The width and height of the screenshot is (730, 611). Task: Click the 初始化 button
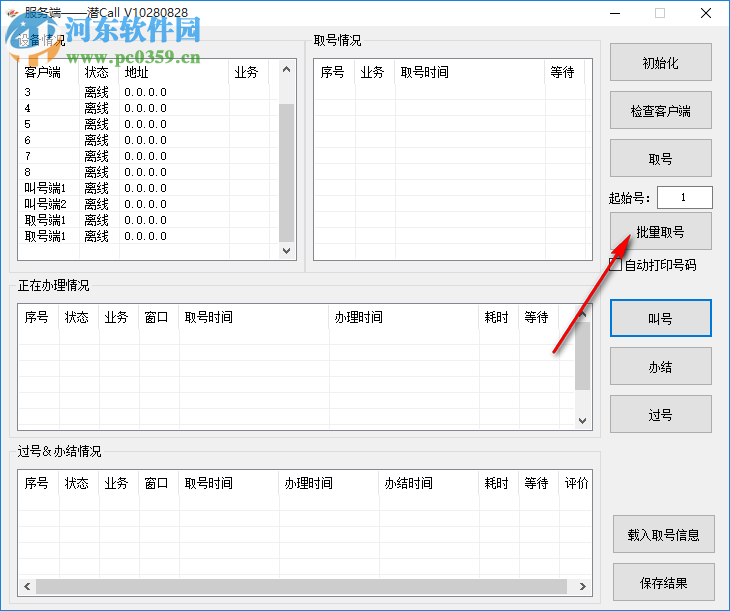(x=661, y=62)
